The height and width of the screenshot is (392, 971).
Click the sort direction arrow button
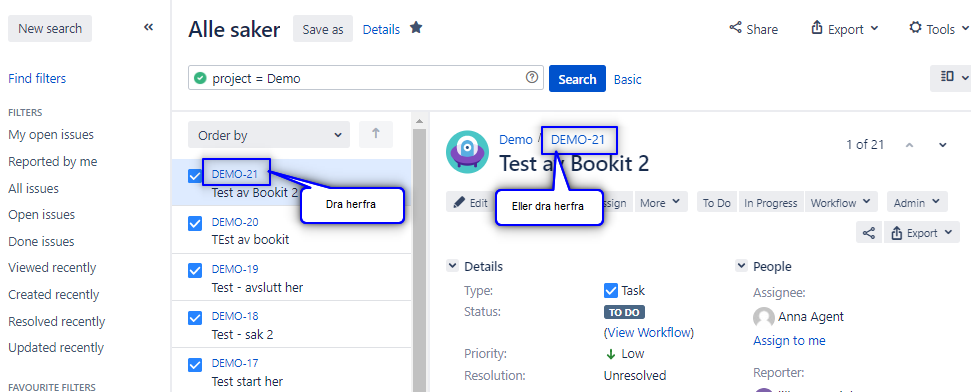click(x=375, y=134)
